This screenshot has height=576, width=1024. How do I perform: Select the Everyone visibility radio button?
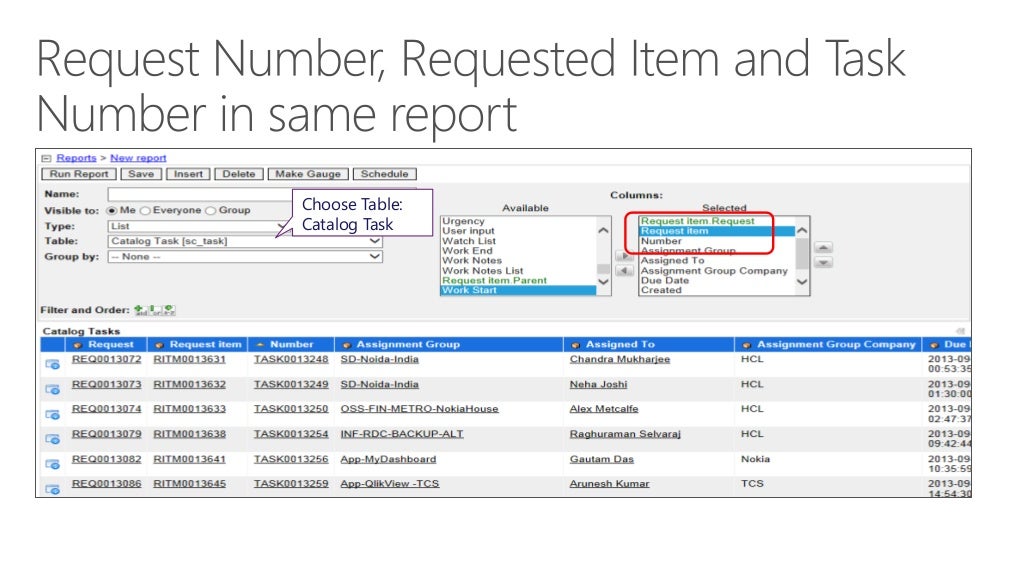pos(145,210)
